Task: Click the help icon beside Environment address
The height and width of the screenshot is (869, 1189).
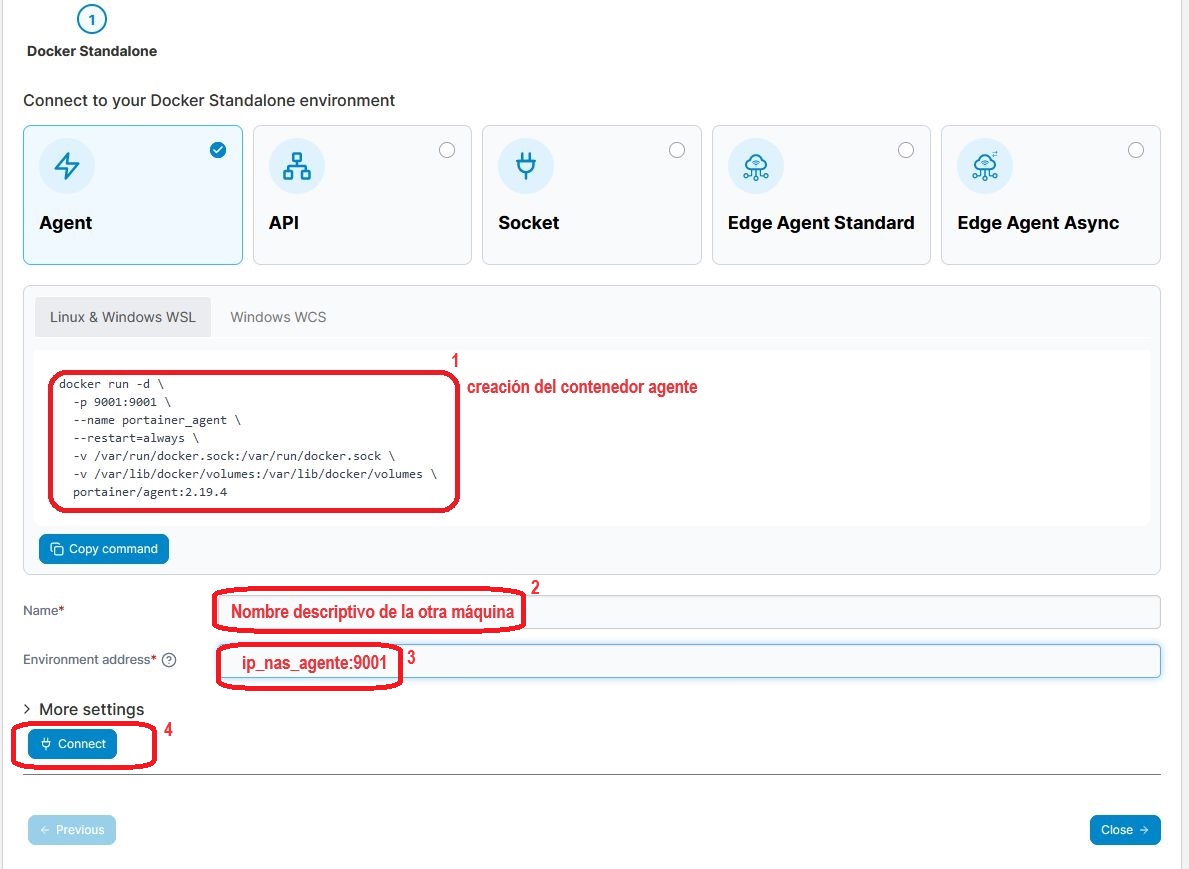Action: 169,660
